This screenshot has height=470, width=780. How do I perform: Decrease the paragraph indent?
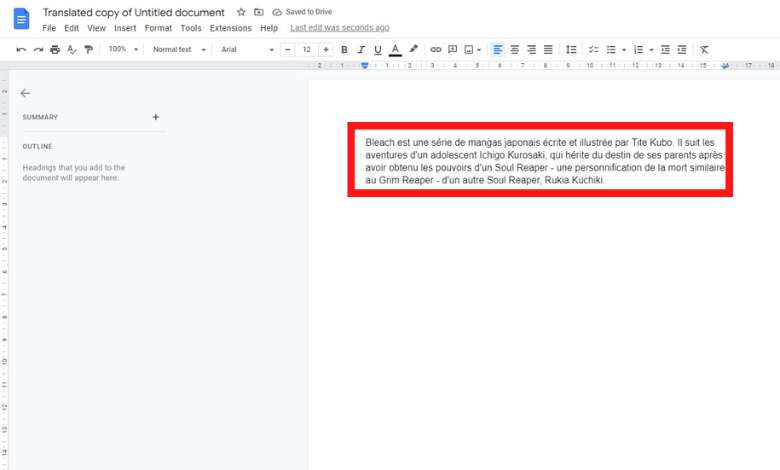(x=665, y=50)
